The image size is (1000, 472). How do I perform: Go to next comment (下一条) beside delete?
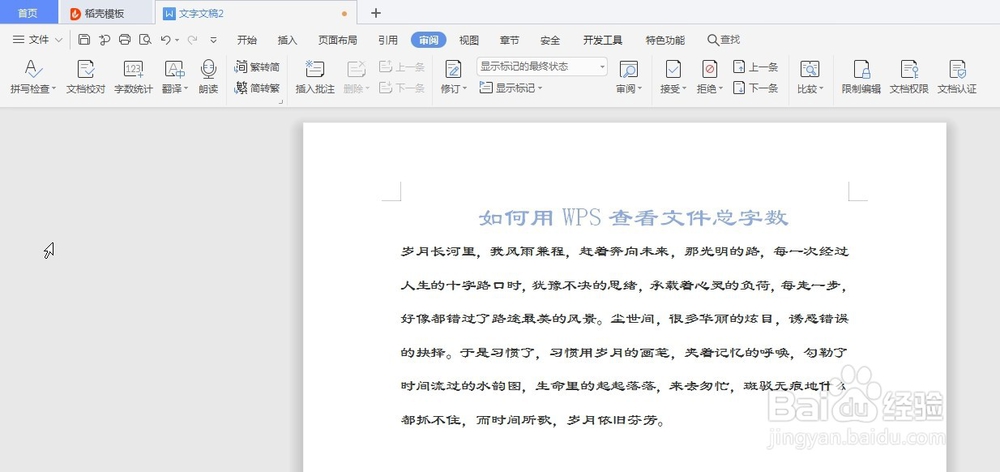(x=402, y=88)
